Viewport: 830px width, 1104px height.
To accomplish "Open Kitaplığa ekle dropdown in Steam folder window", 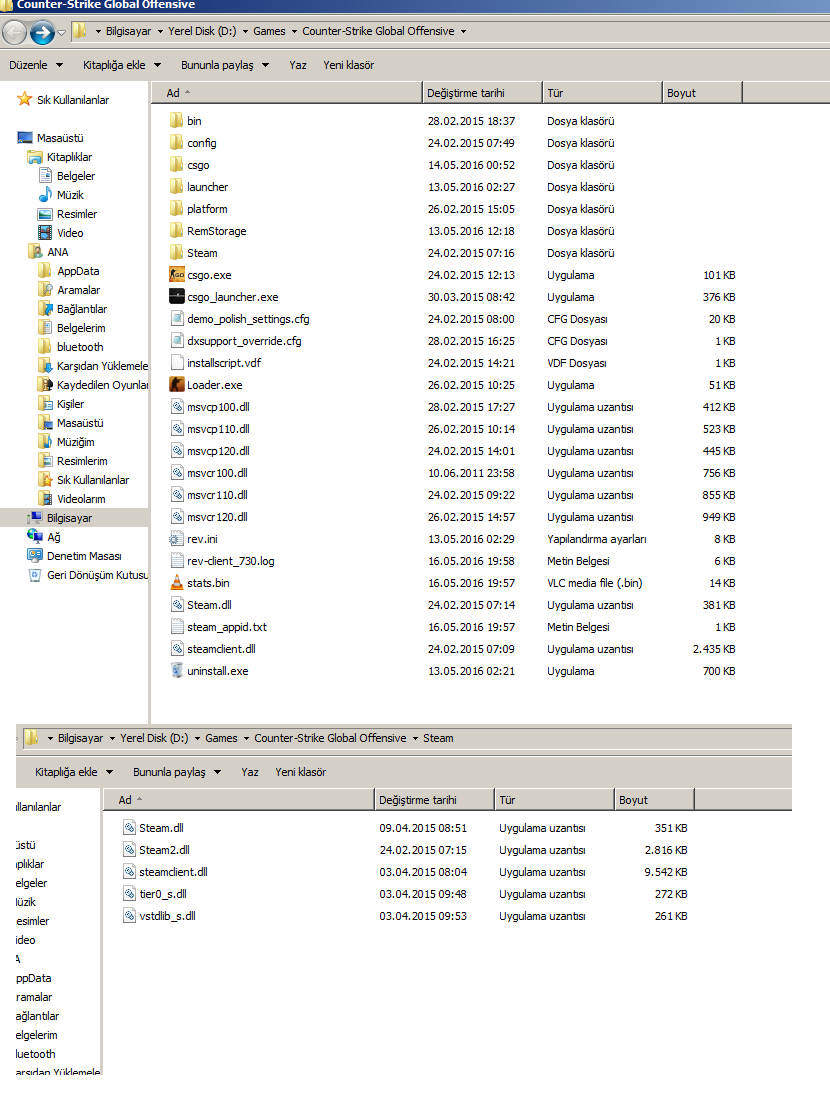I will [x=74, y=772].
